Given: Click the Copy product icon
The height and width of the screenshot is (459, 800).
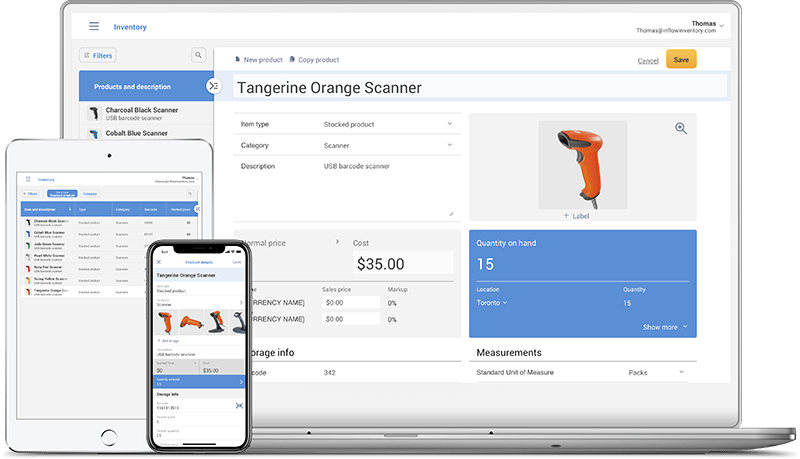Looking at the screenshot, I should (x=292, y=60).
